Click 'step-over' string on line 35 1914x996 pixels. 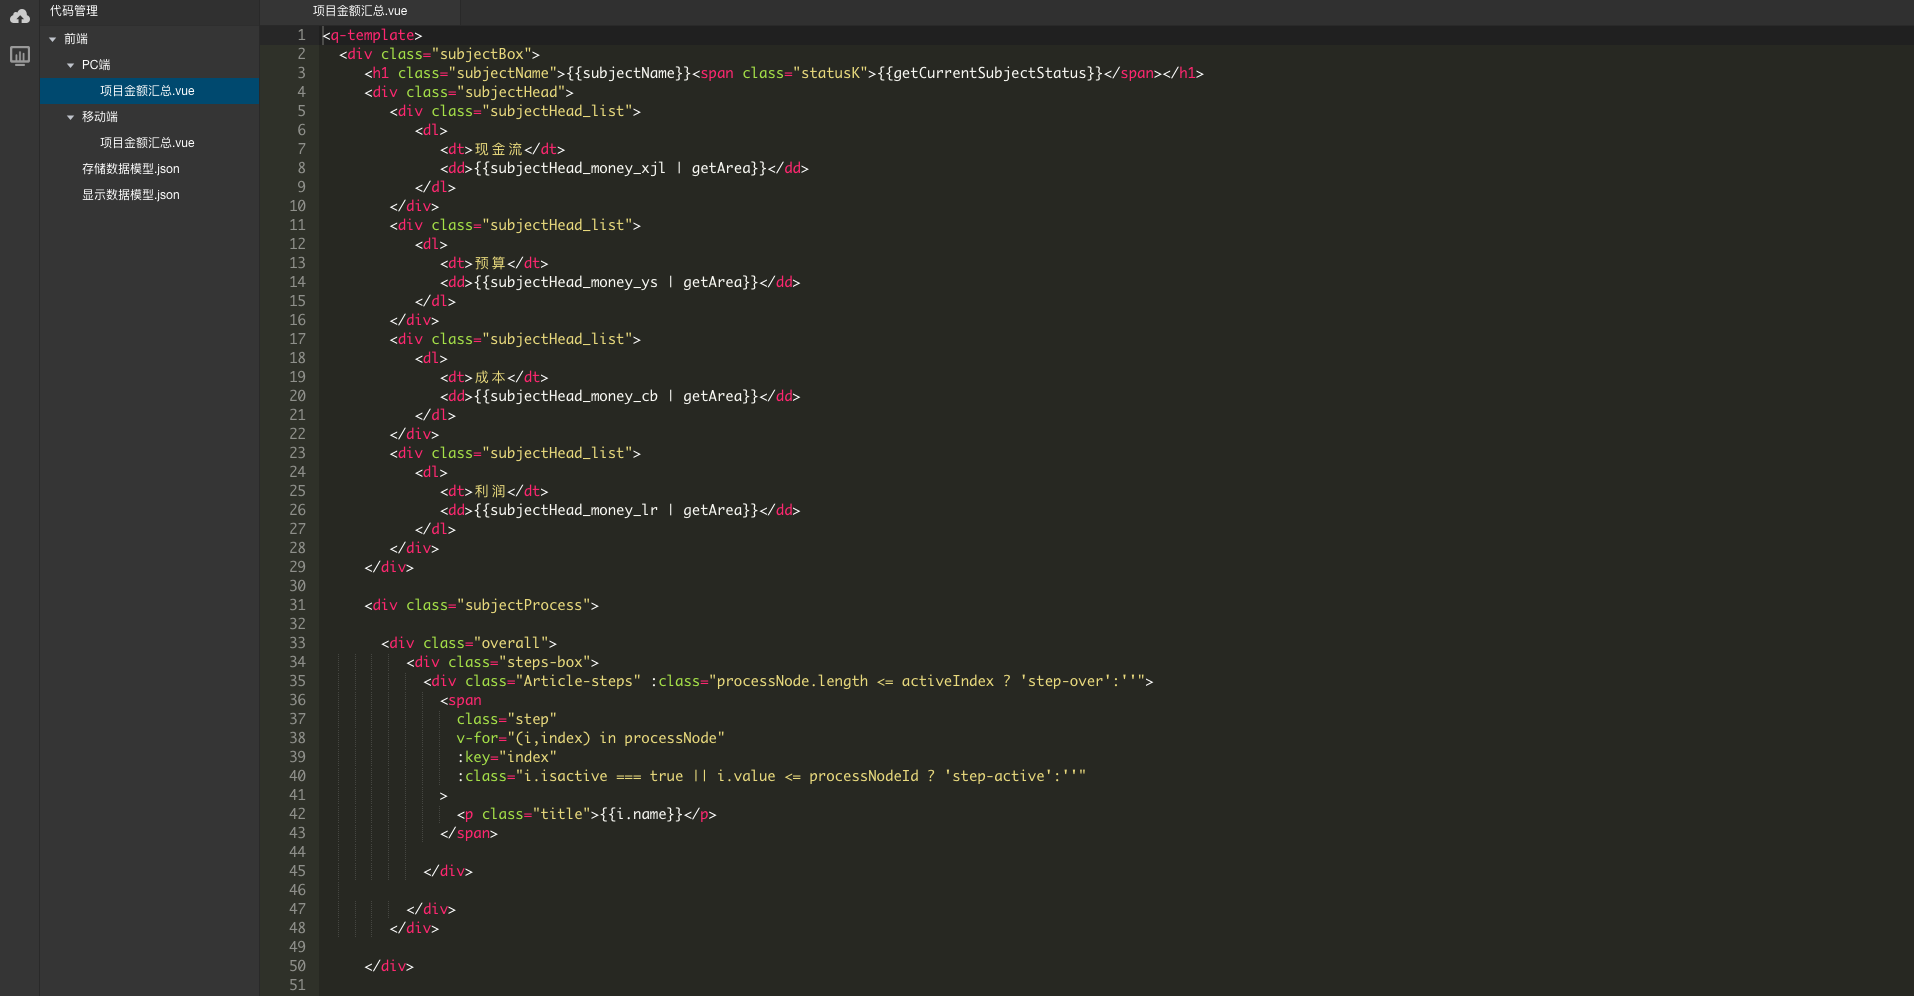[x=1066, y=681]
